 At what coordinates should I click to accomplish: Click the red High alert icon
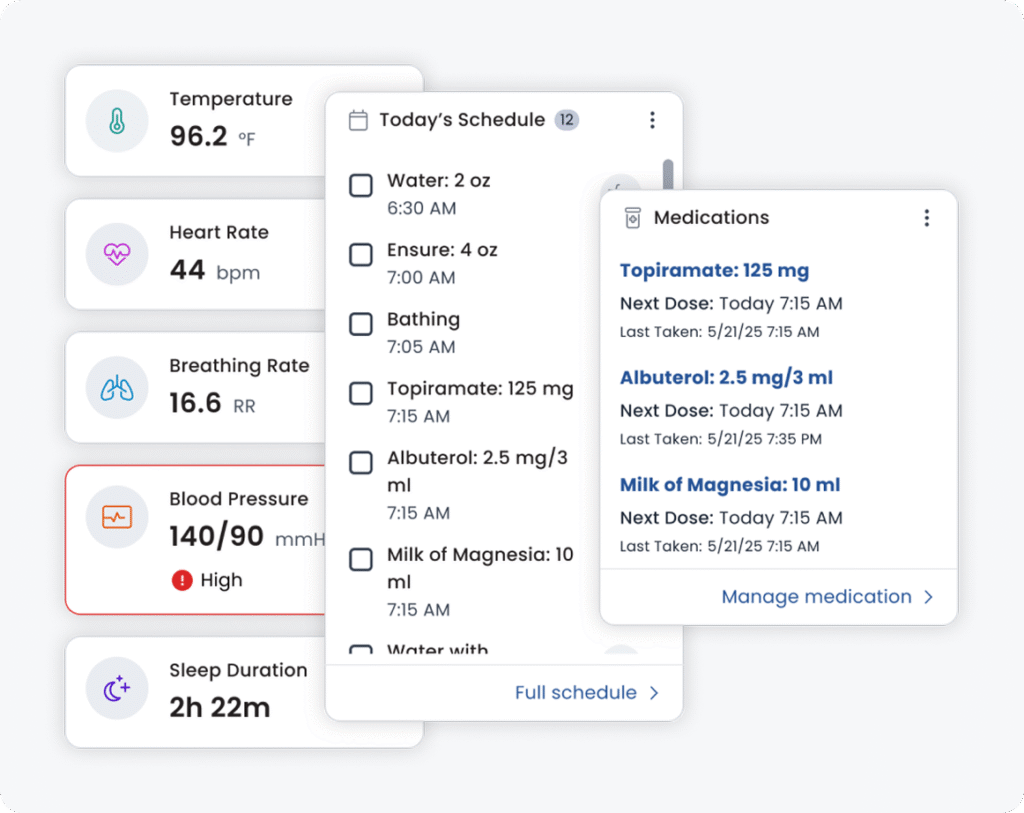pos(182,580)
